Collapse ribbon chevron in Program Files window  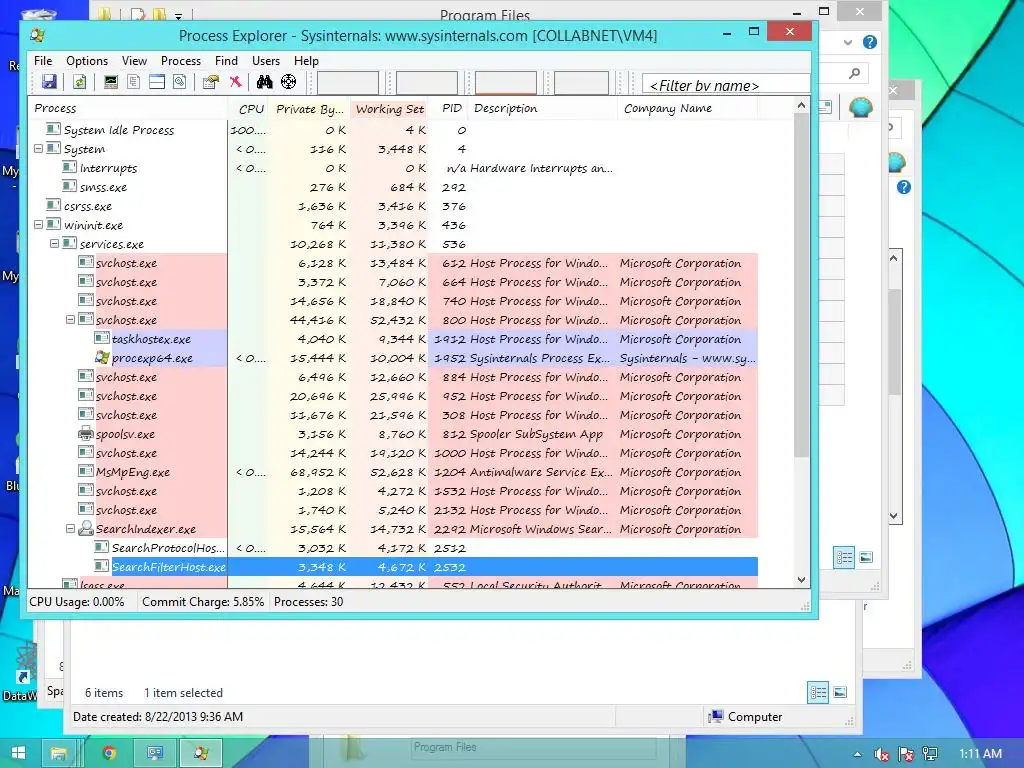click(x=848, y=42)
